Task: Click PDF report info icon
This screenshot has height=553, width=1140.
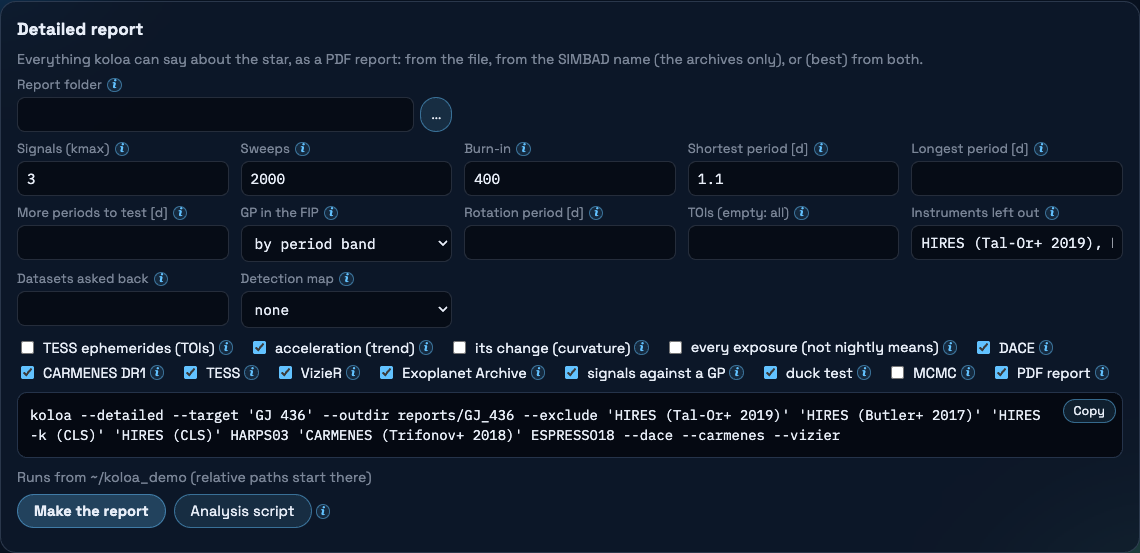Action: (1101, 373)
